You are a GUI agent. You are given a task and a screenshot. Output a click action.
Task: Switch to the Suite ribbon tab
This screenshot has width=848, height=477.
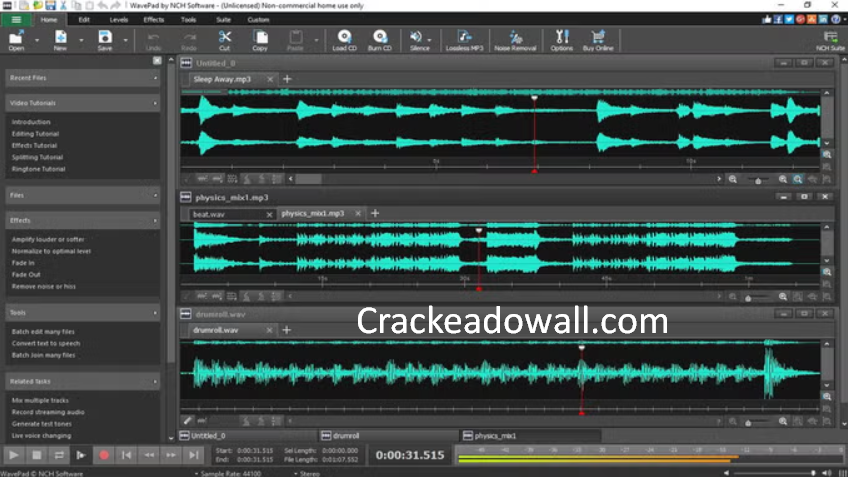[x=223, y=19]
